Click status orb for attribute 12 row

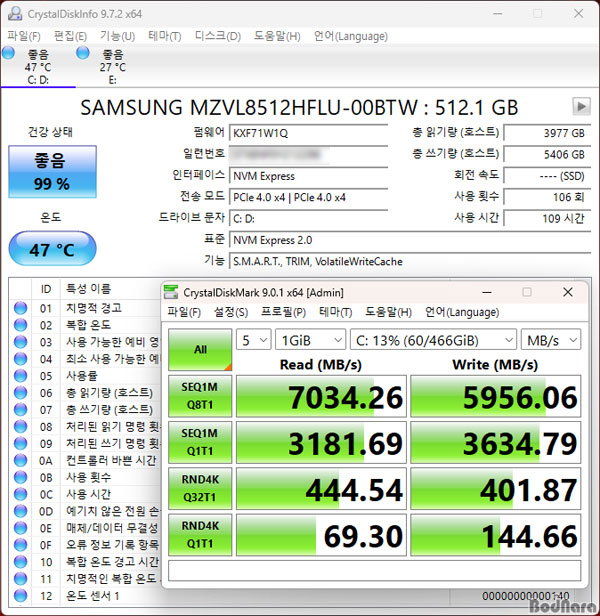click(x=20, y=596)
